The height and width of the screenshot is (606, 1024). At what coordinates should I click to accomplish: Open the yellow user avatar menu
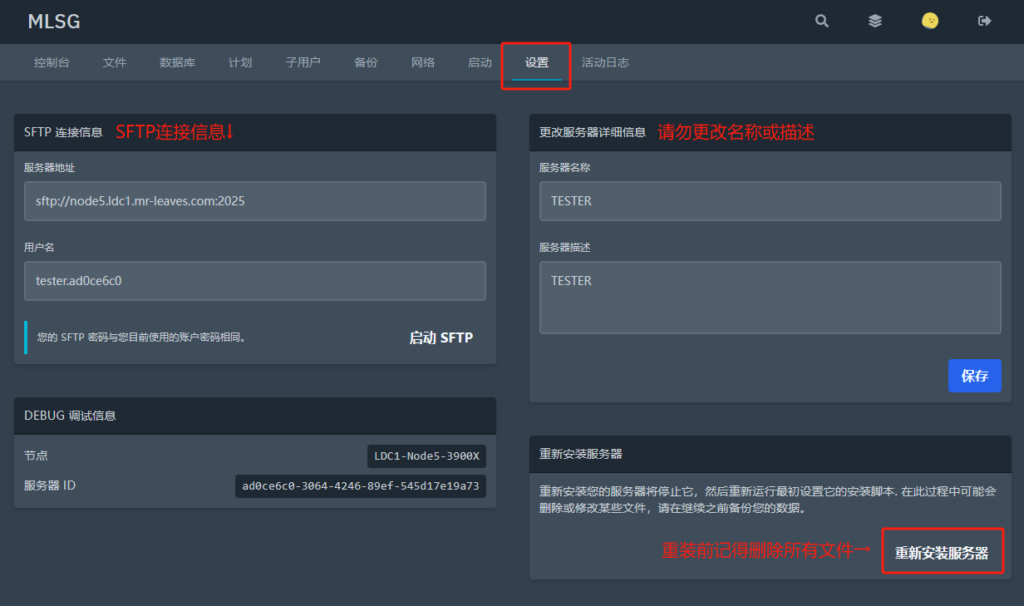(x=929, y=20)
